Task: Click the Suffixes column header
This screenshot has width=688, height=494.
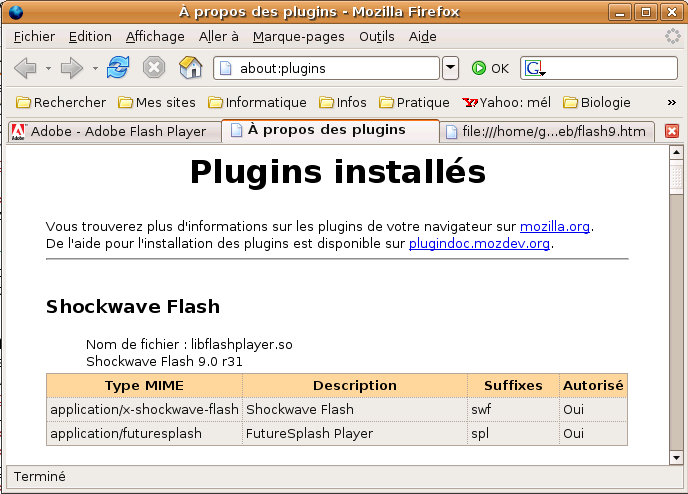Action: coord(513,385)
